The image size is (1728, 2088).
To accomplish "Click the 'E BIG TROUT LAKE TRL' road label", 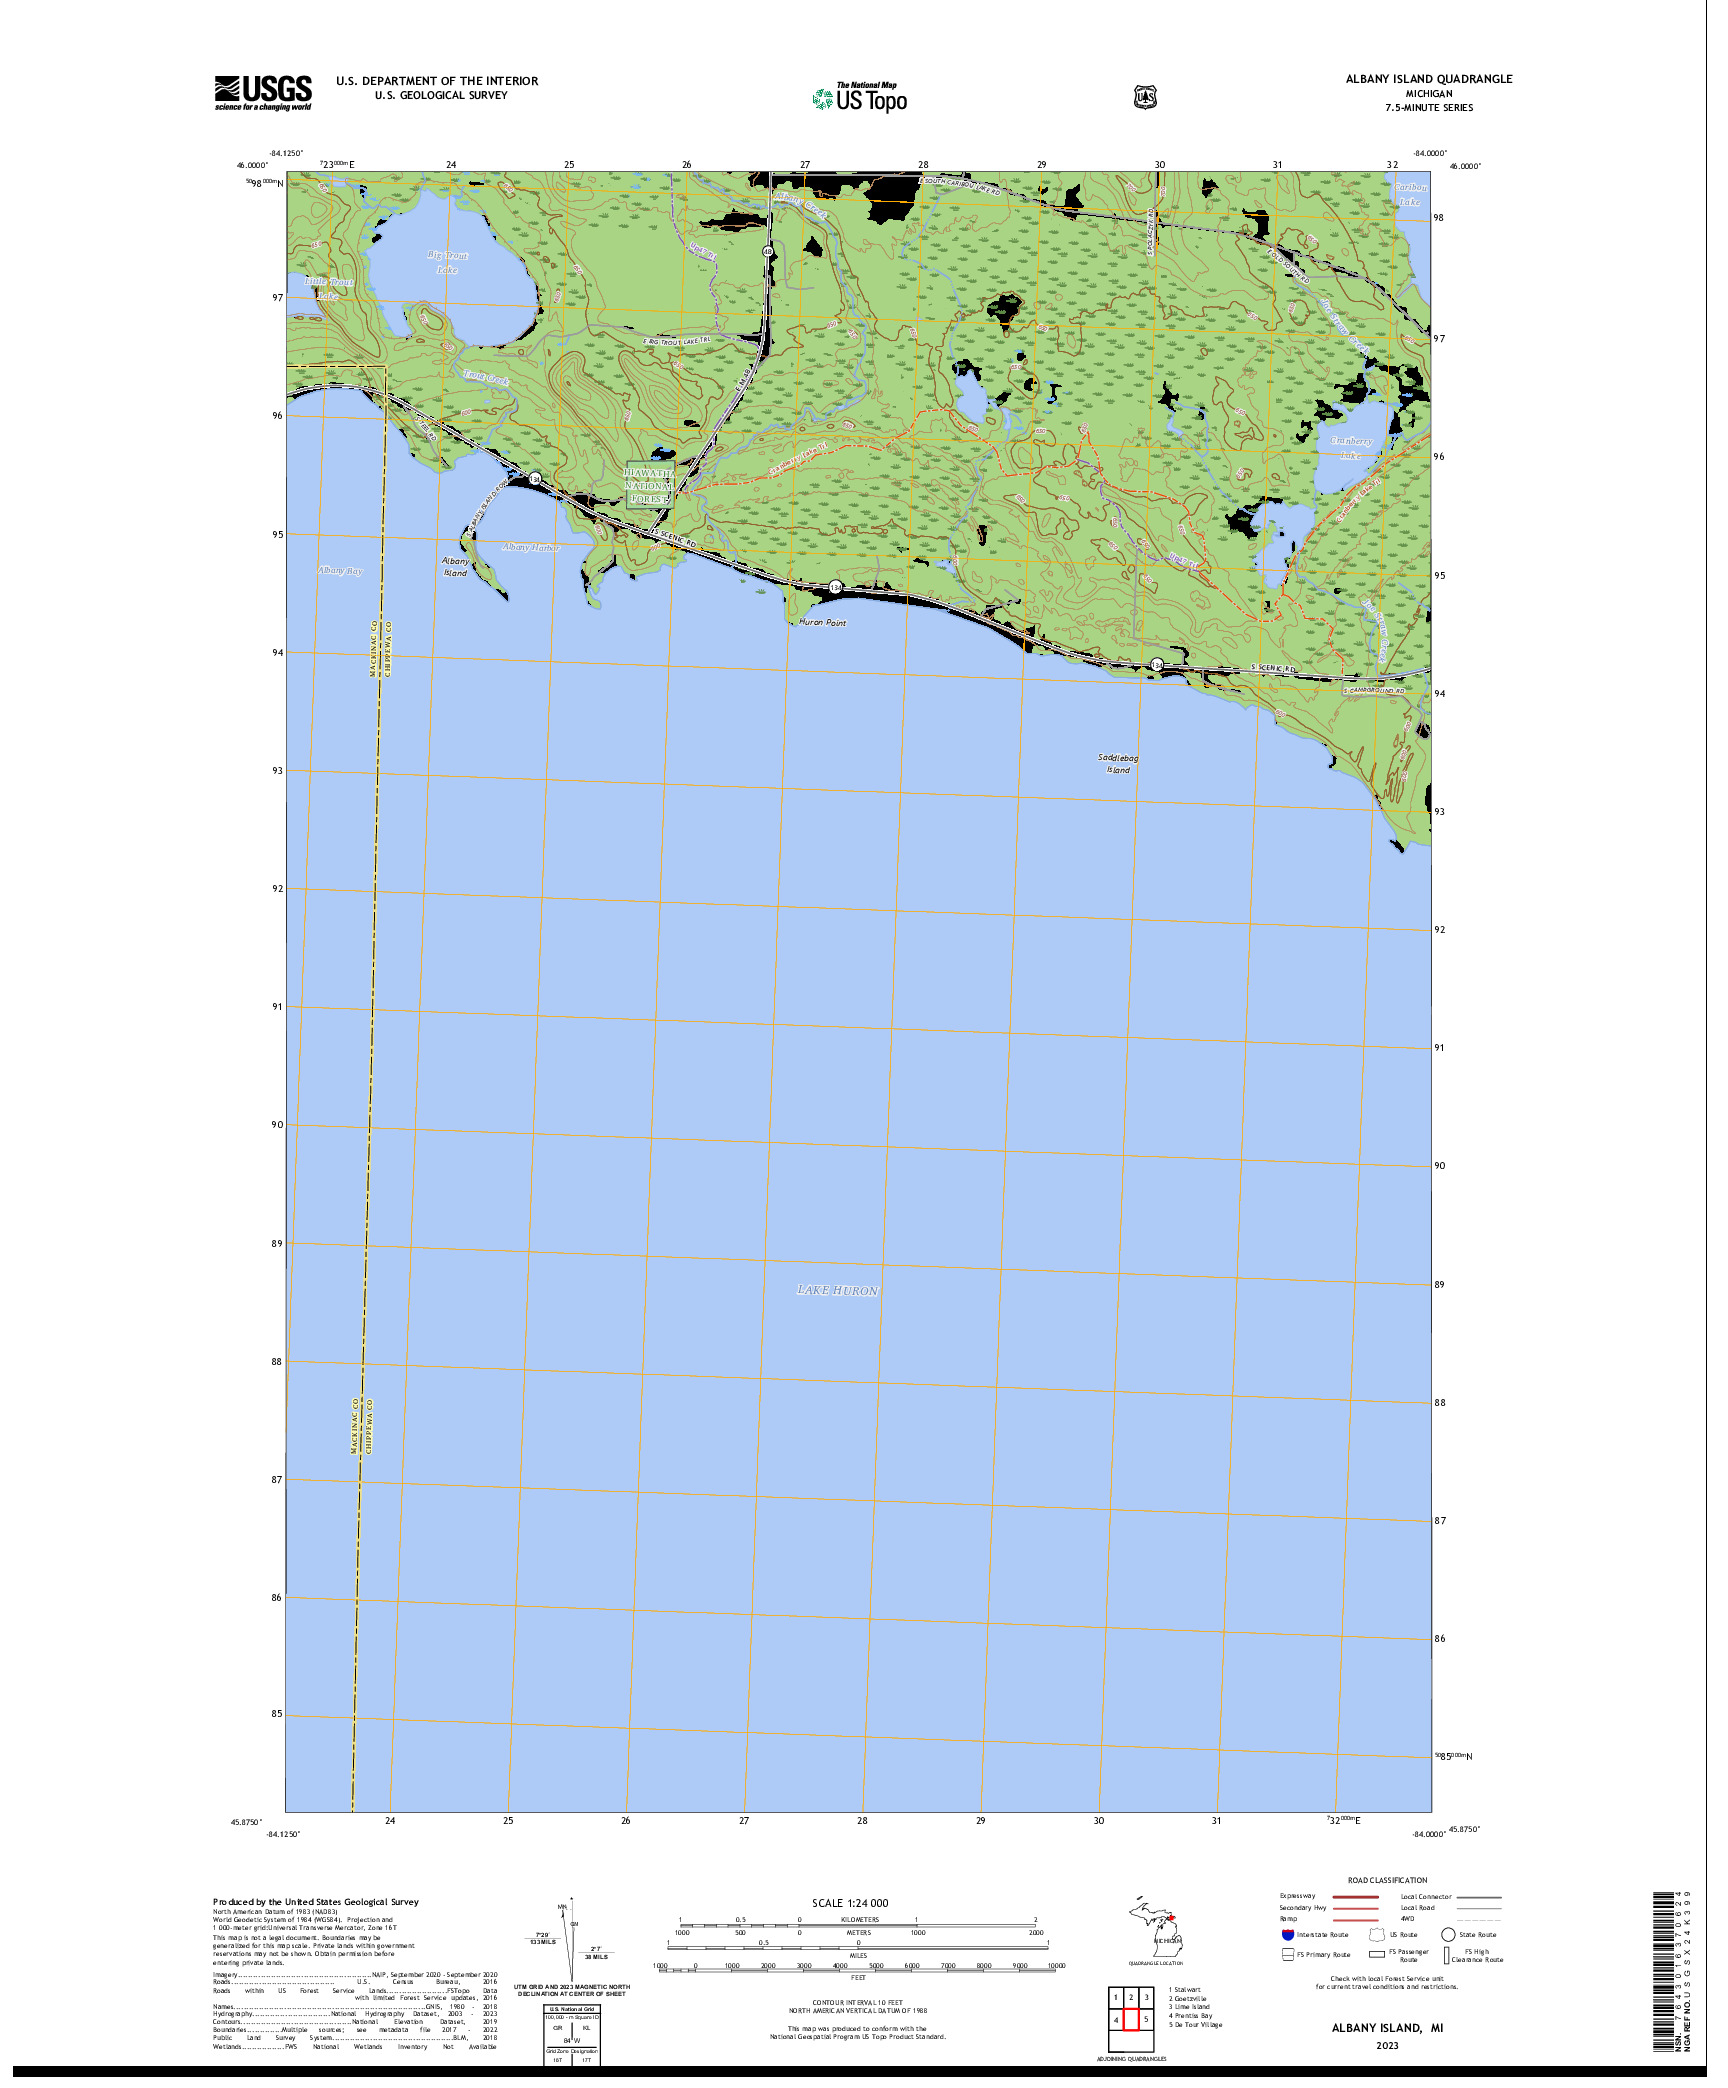I will [677, 341].
